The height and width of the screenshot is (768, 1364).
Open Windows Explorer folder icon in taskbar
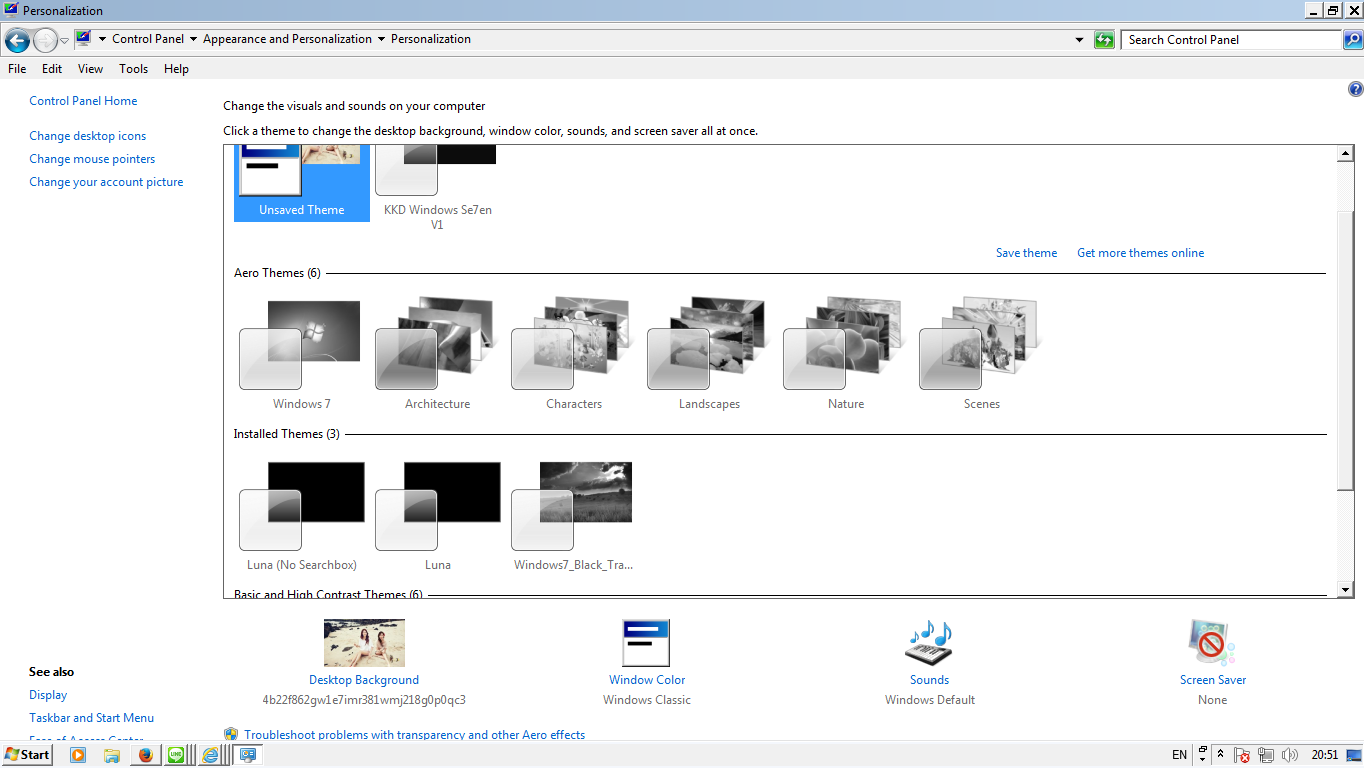pyautogui.click(x=112, y=755)
